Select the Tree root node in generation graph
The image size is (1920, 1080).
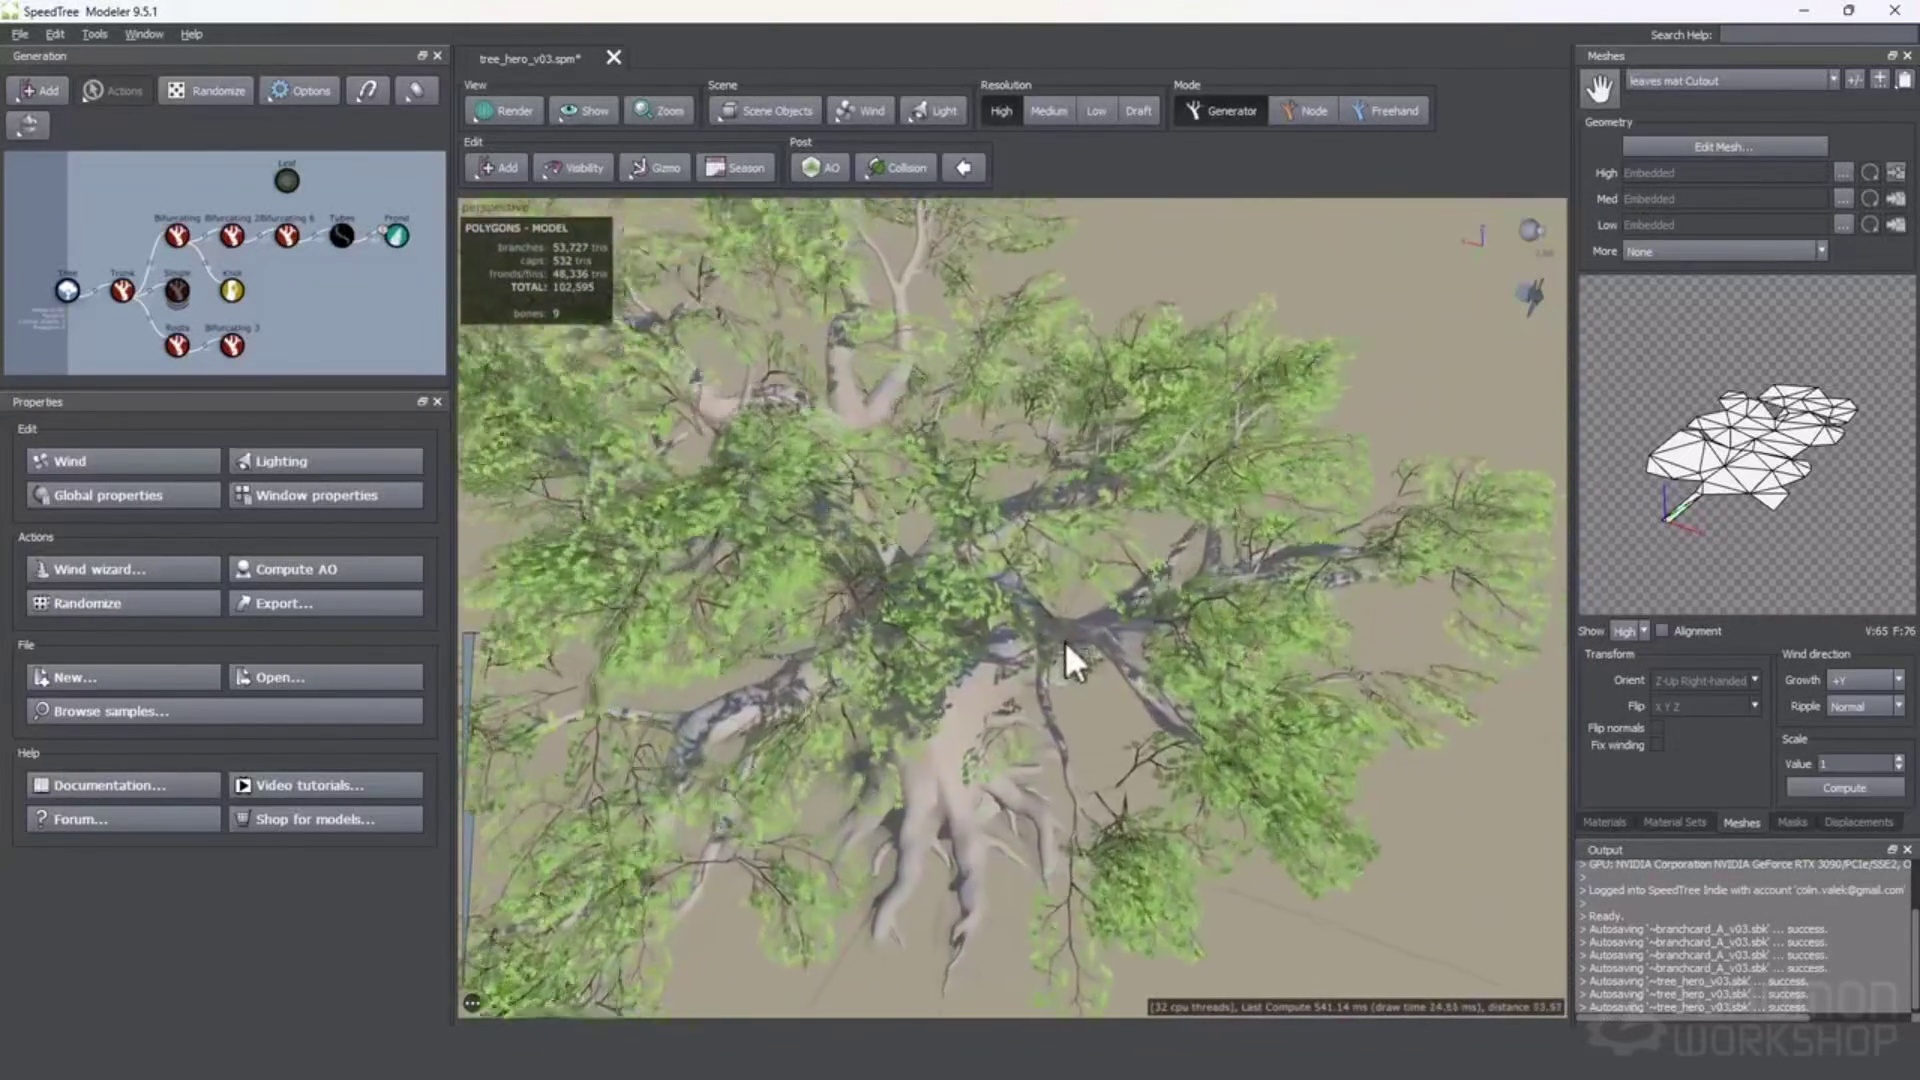point(67,291)
